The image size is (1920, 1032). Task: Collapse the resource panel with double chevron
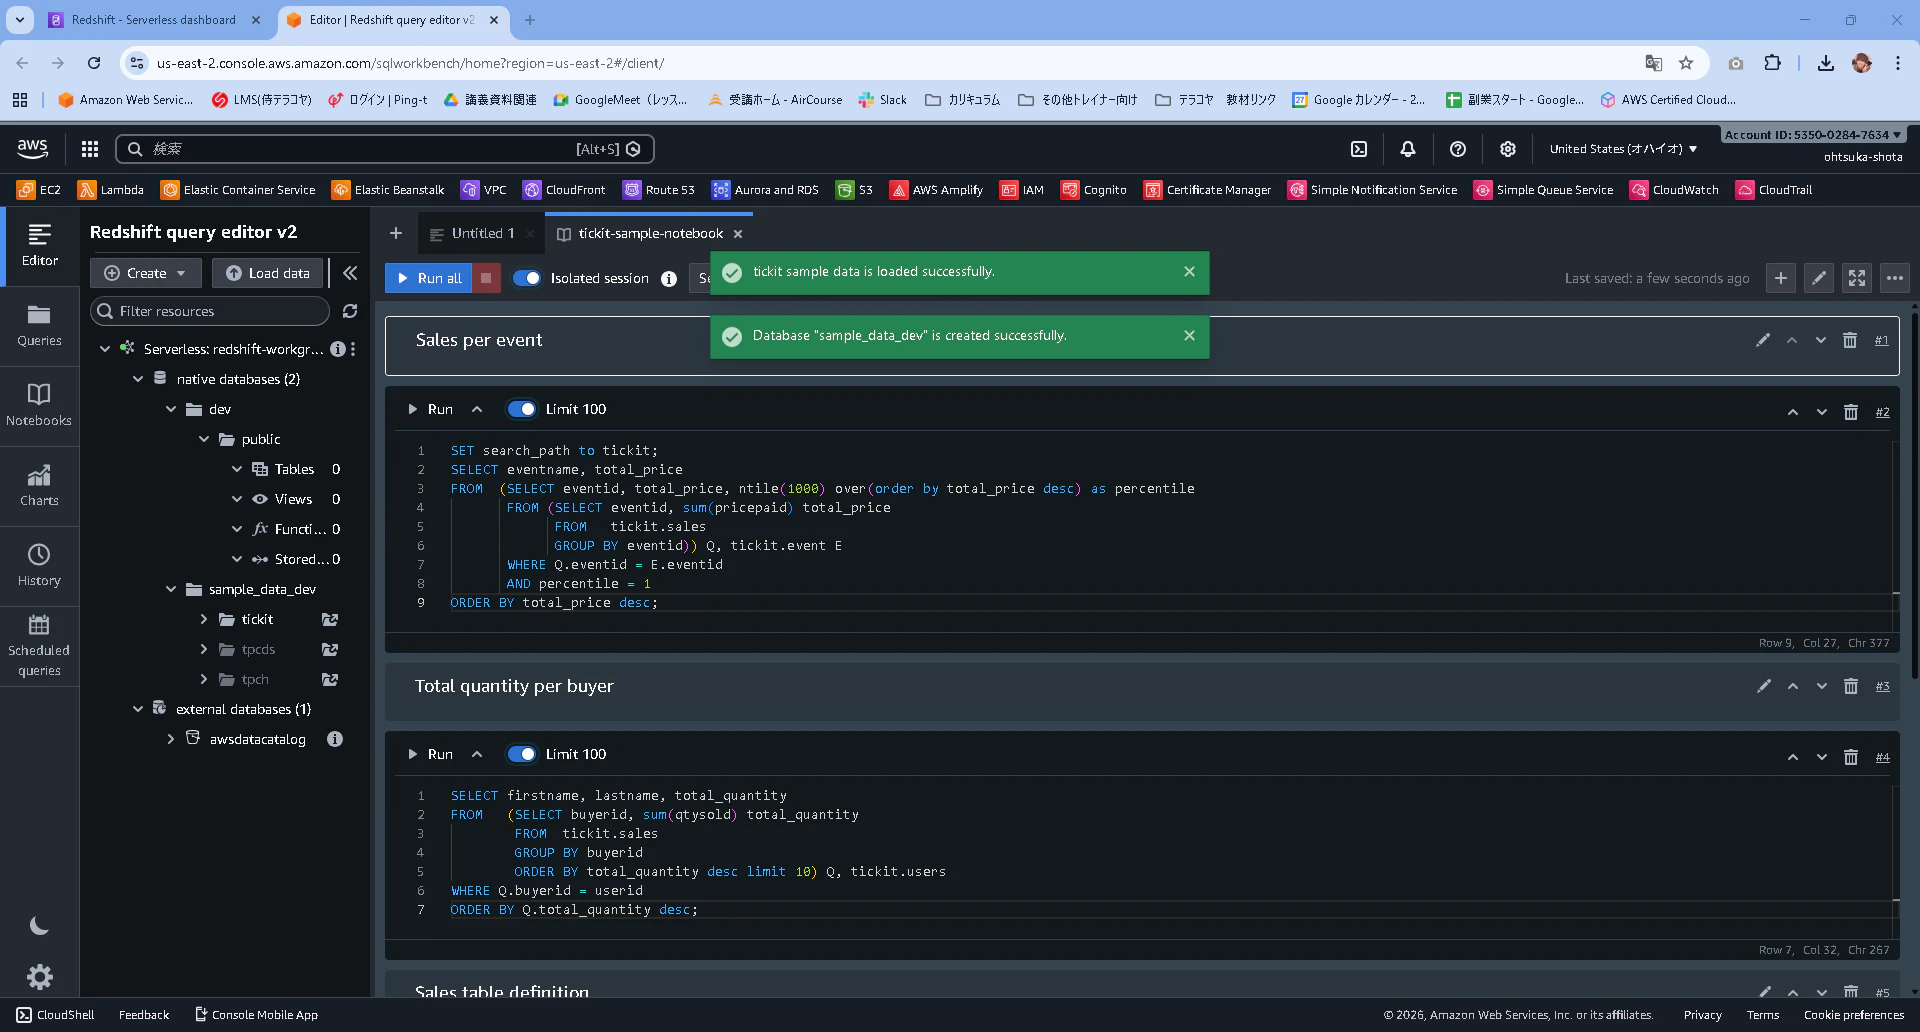click(350, 273)
